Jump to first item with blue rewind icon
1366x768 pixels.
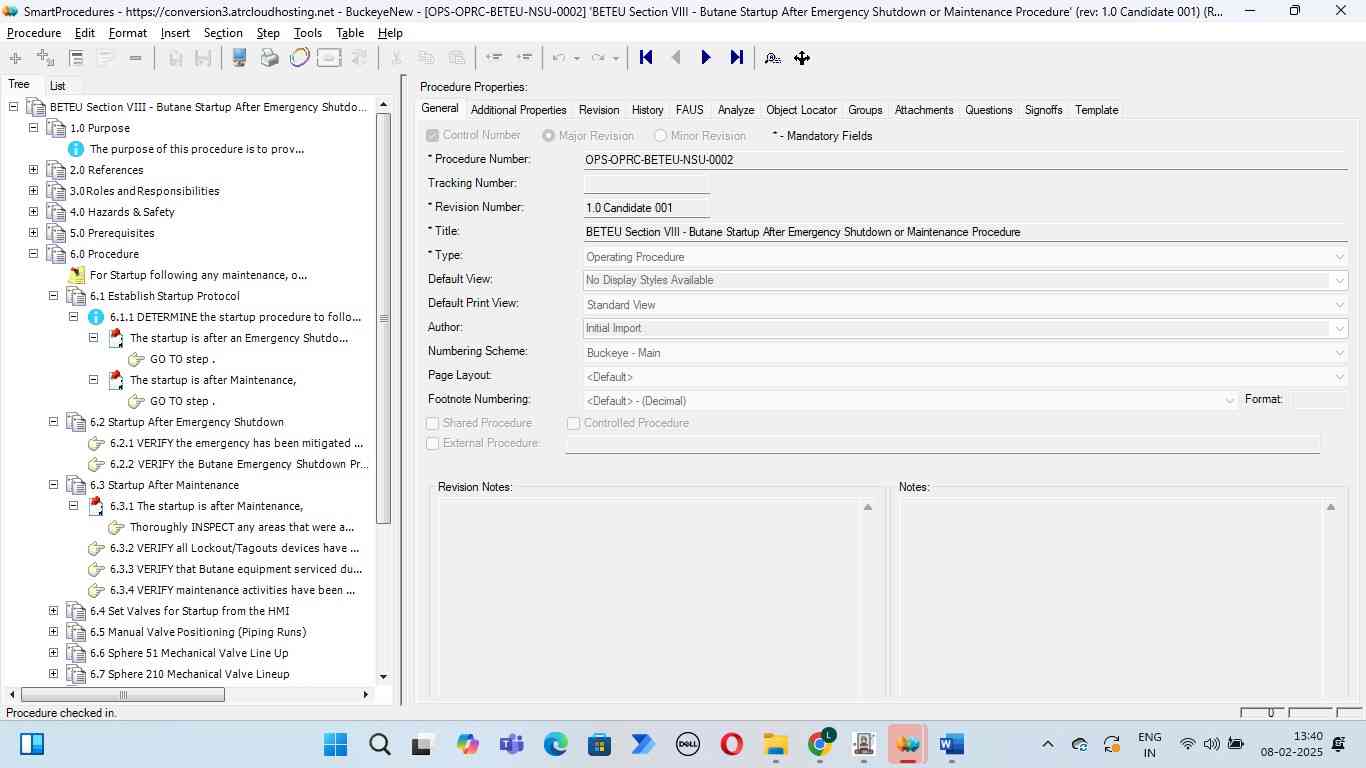[646, 58]
